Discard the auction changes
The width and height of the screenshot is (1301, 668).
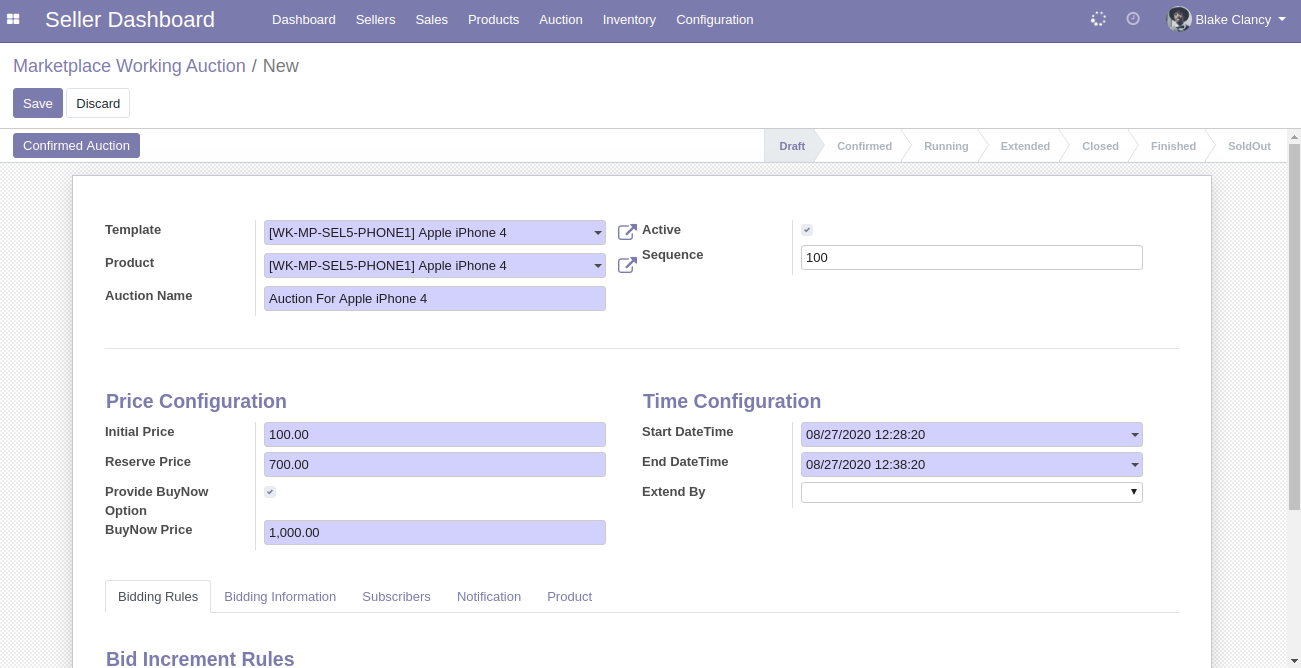[x=98, y=104]
